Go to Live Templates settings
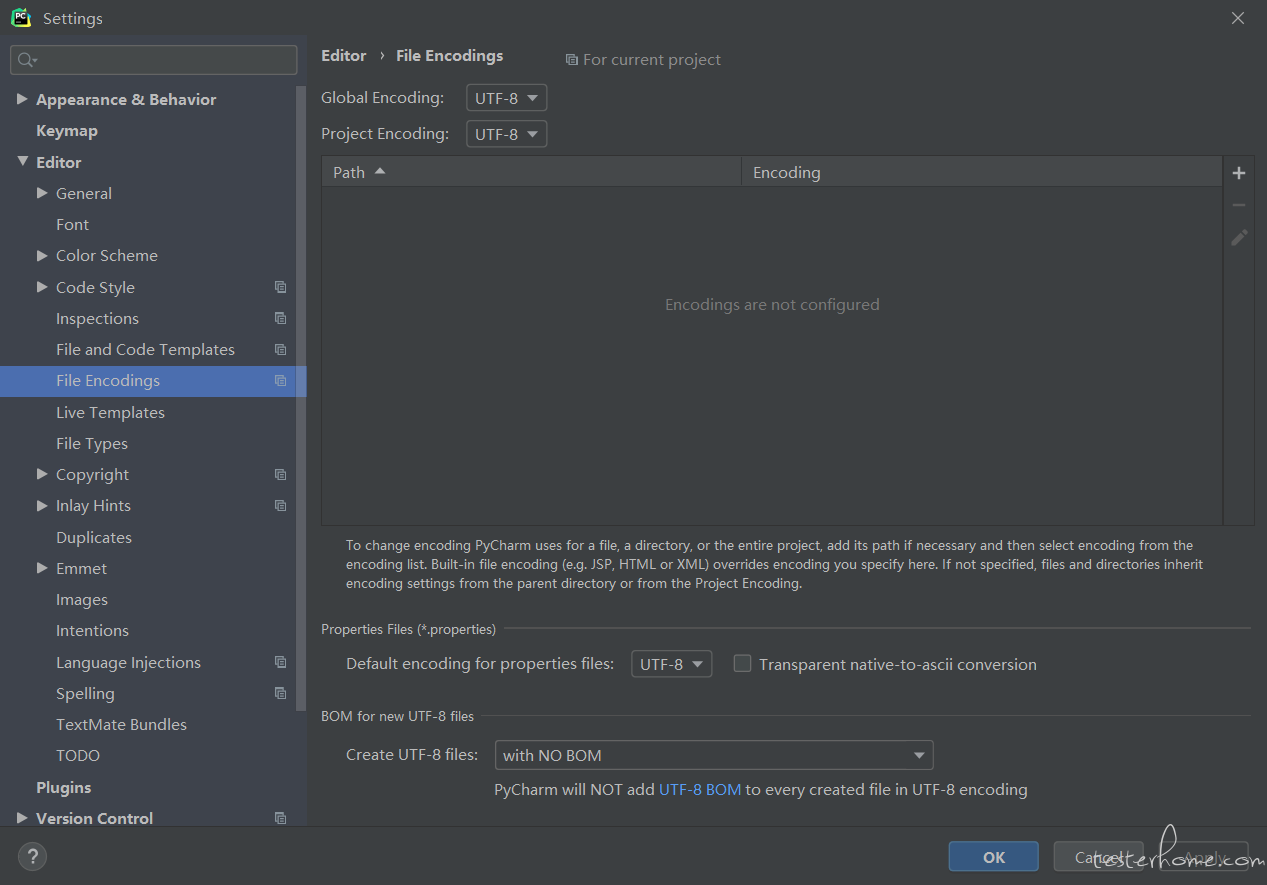This screenshot has height=885, width=1267. tap(110, 413)
